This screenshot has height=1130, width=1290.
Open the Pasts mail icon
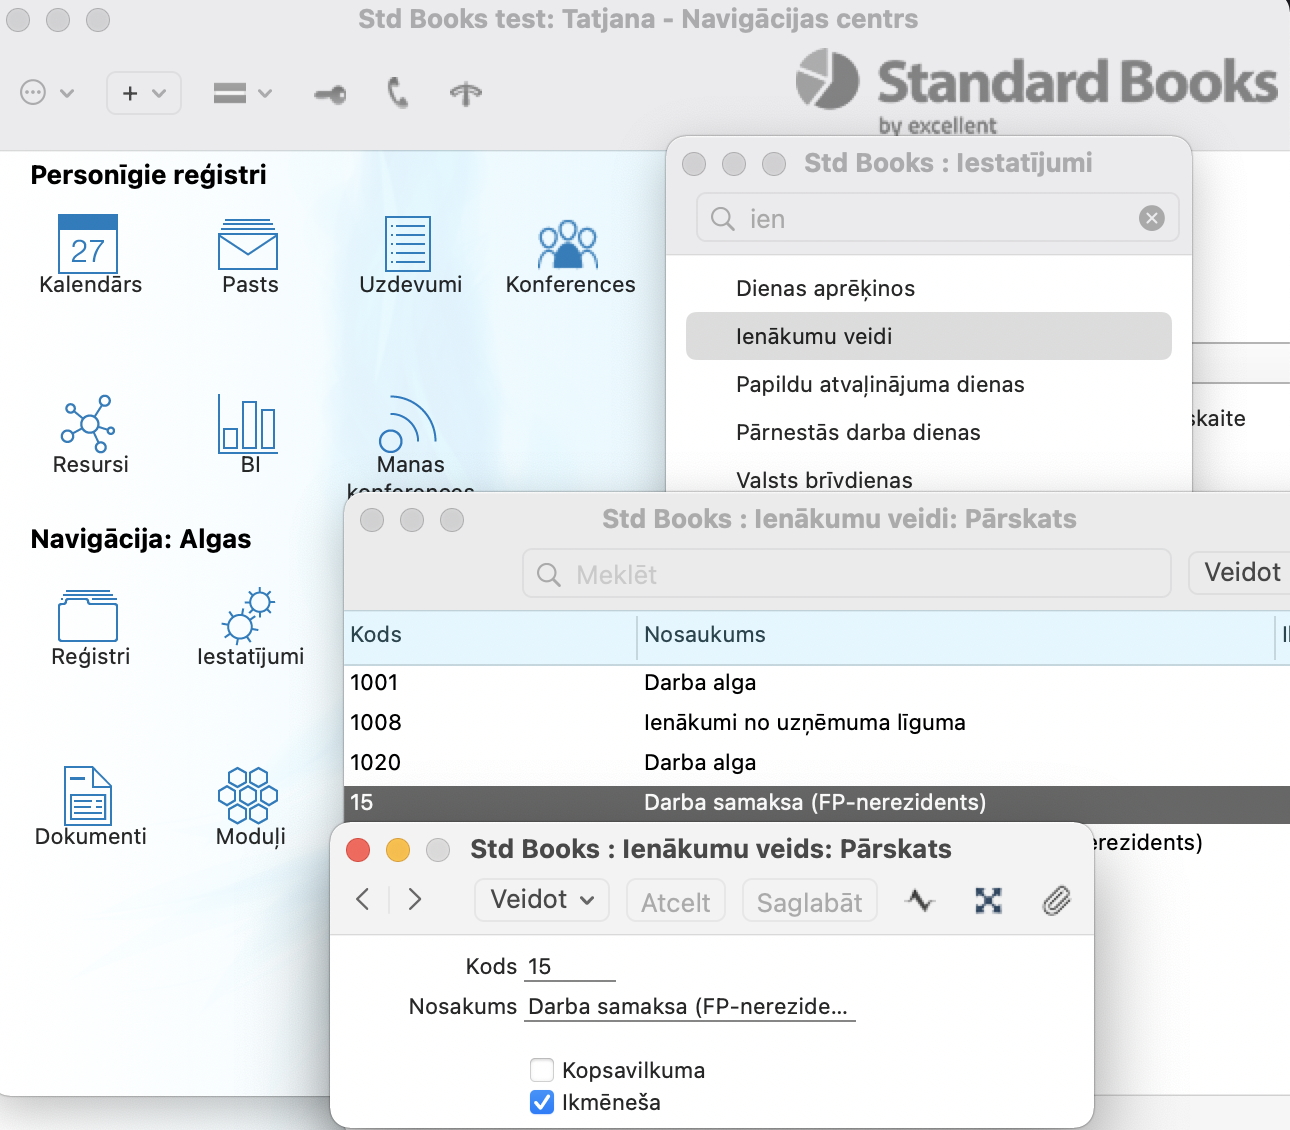(x=248, y=245)
